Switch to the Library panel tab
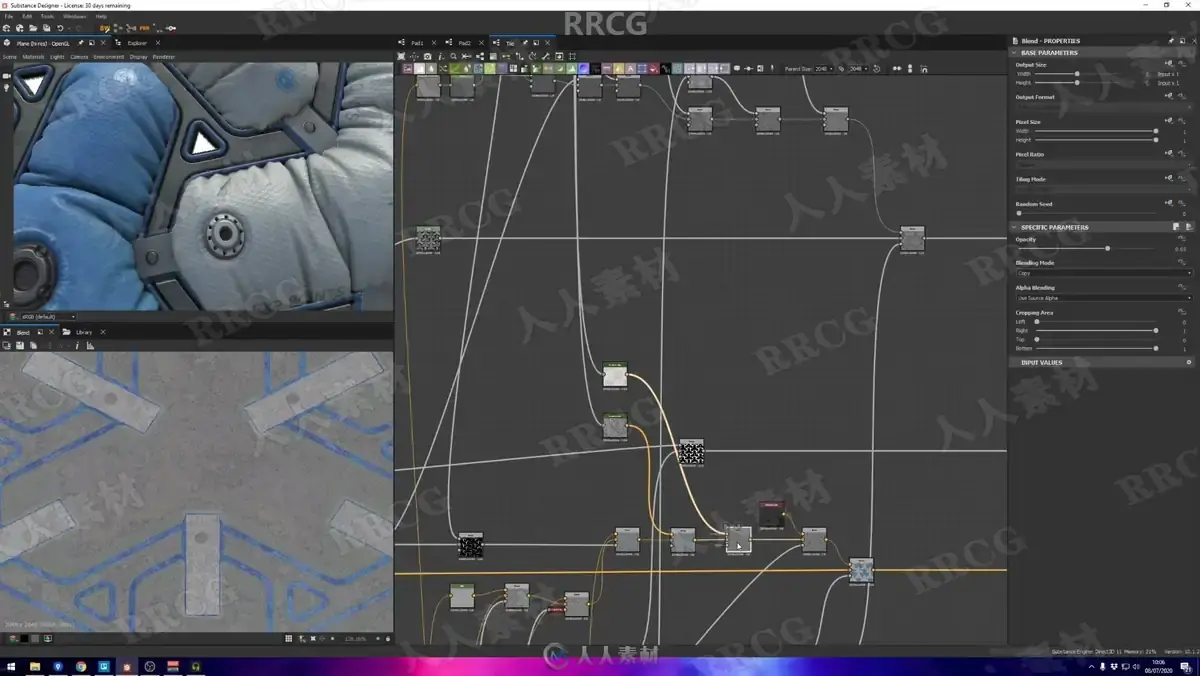Viewport: 1200px width, 676px height. pyautogui.click(x=84, y=331)
